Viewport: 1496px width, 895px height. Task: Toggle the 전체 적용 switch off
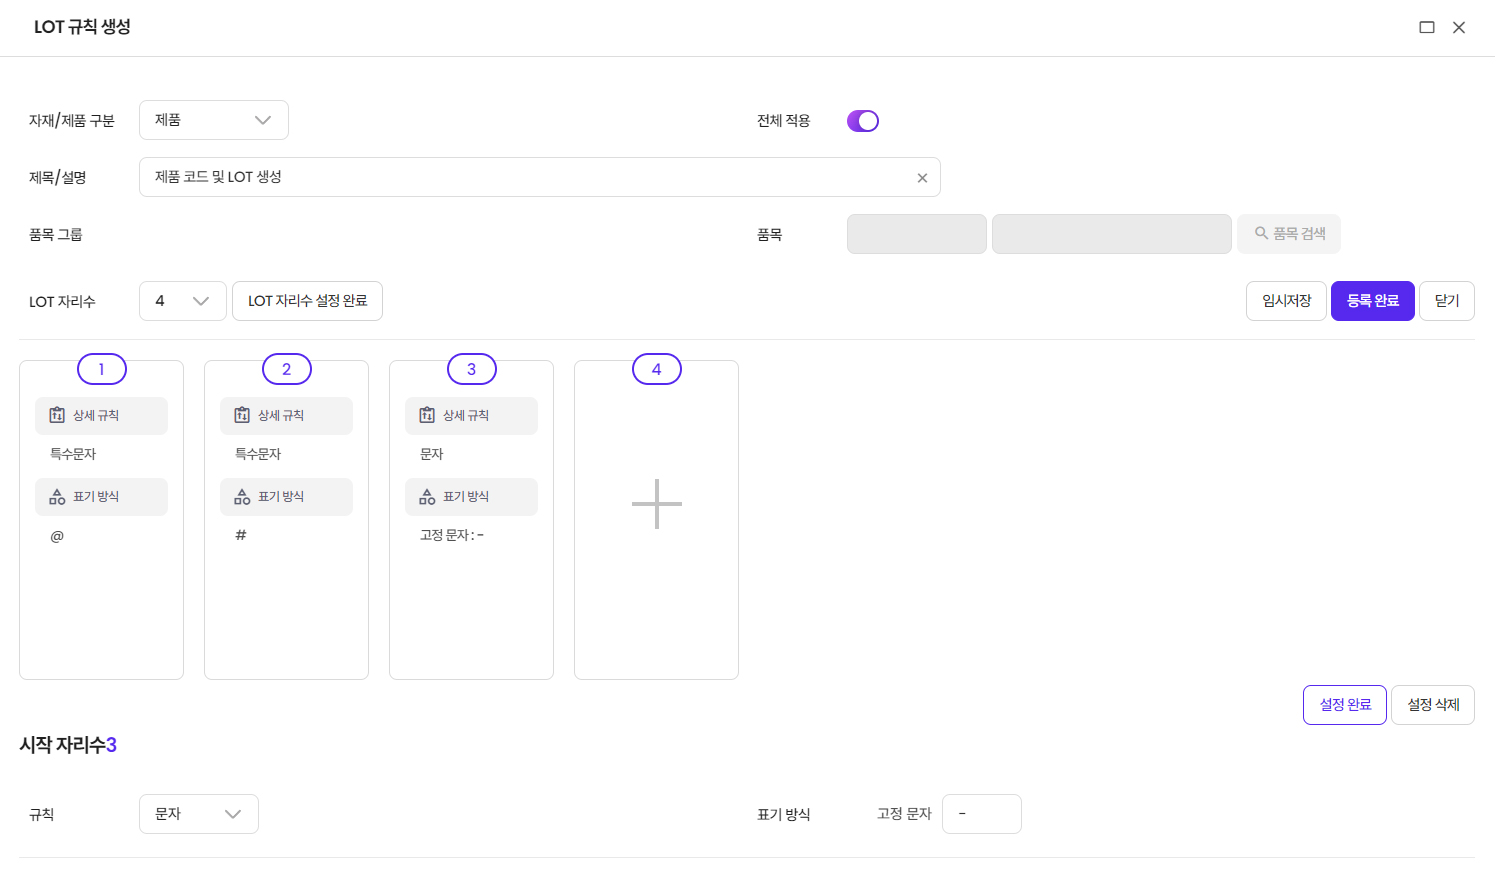(x=862, y=121)
